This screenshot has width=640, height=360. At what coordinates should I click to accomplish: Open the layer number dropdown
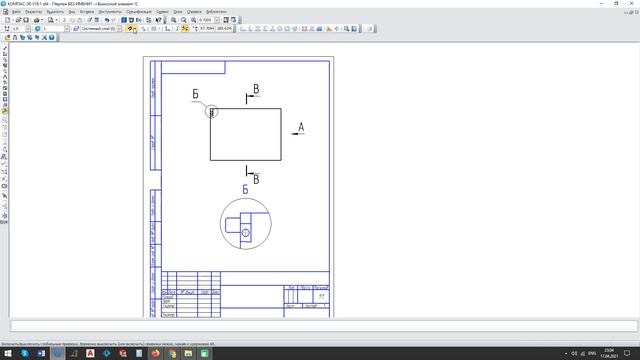click(x=67, y=29)
